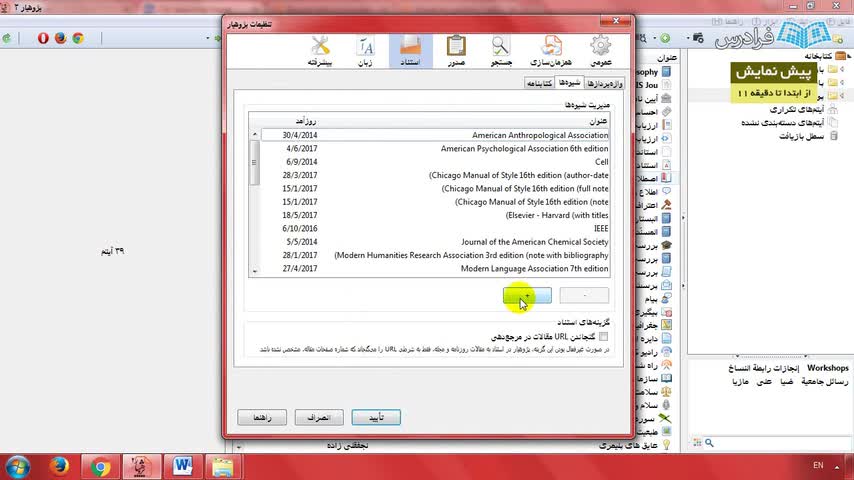Click the magnifier advanced search toolbar icon

(x=641, y=38)
